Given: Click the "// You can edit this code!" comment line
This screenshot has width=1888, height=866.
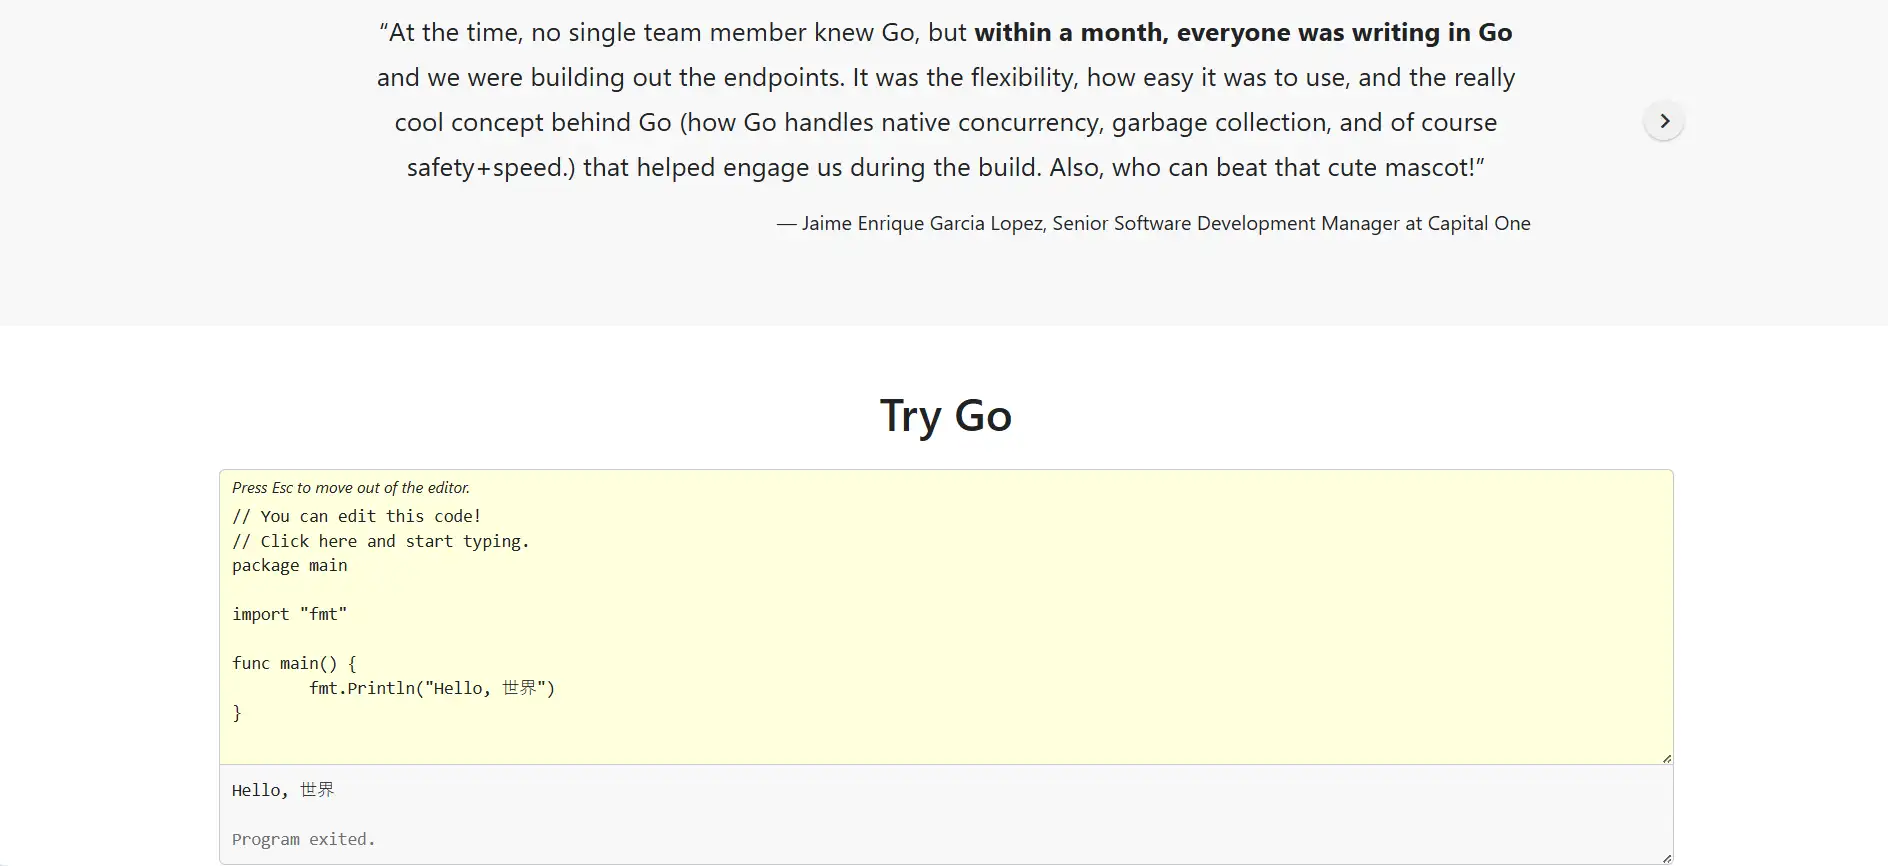Looking at the screenshot, I should pos(356,516).
